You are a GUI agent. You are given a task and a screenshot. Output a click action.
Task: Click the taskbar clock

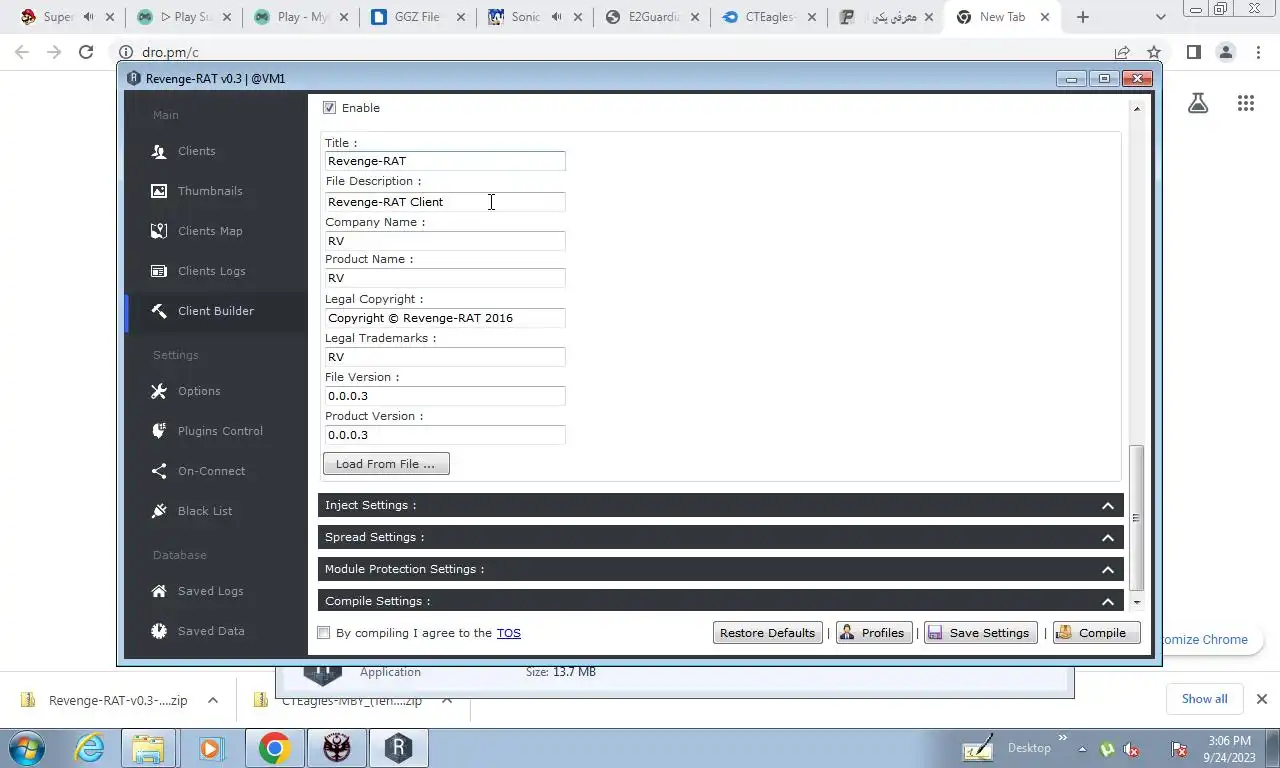click(x=1229, y=749)
